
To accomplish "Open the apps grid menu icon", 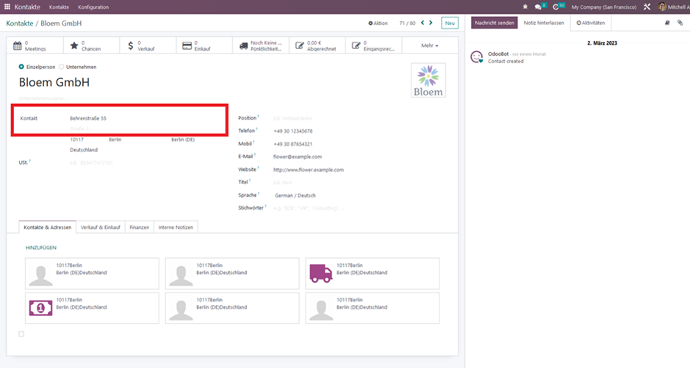I will [x=7, y=7].
